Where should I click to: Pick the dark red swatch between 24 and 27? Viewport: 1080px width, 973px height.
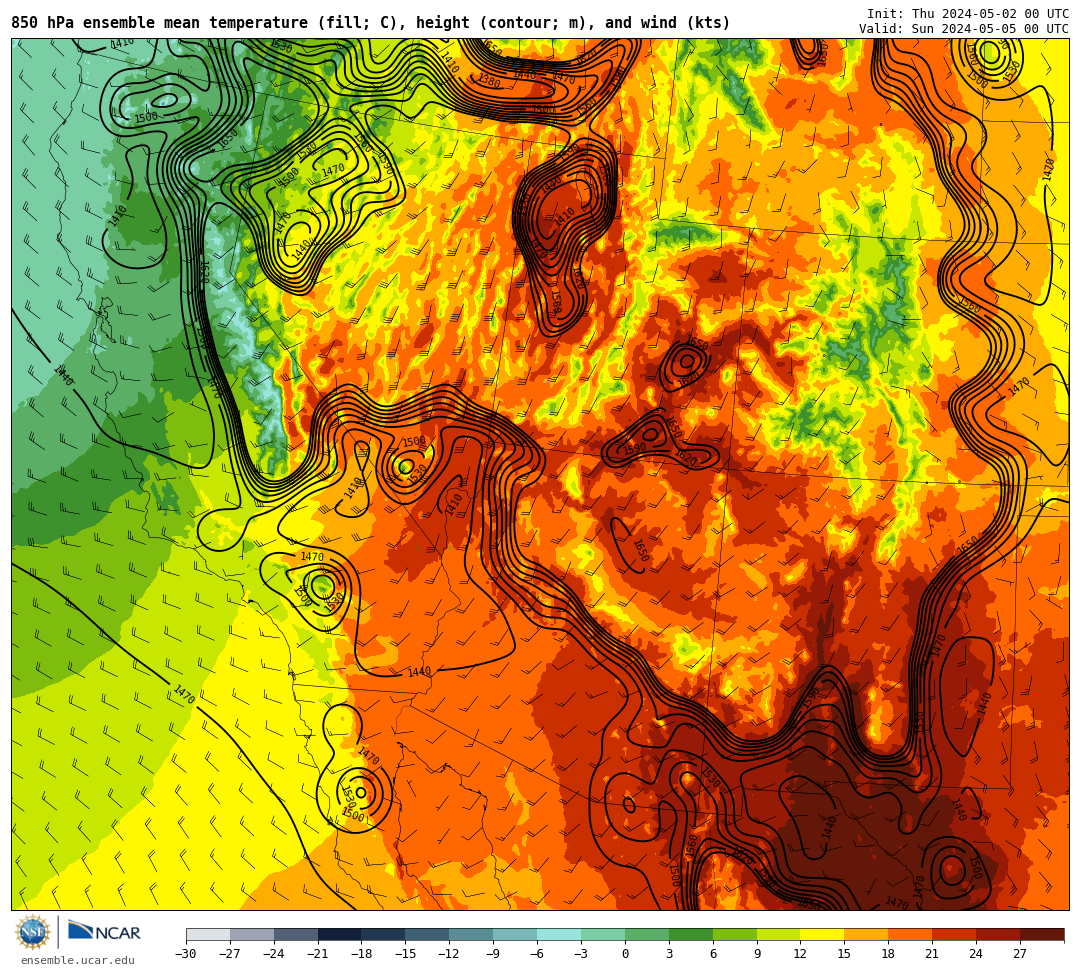(999, 934)
